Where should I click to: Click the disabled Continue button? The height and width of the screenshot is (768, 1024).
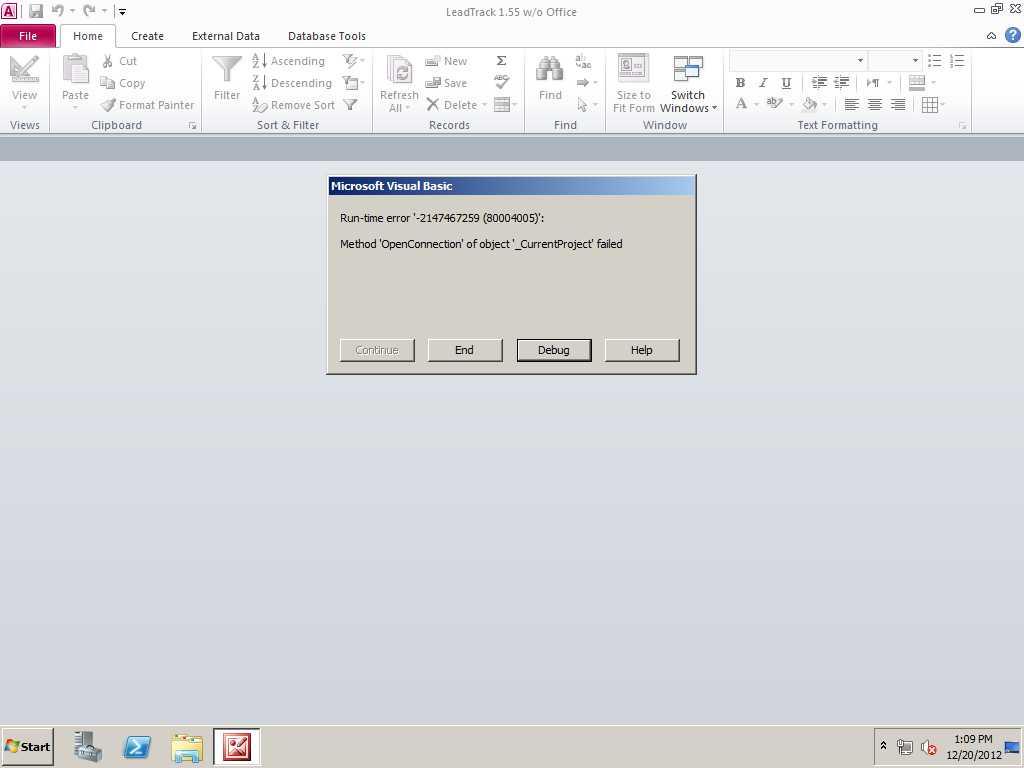(x=377, y=350)
